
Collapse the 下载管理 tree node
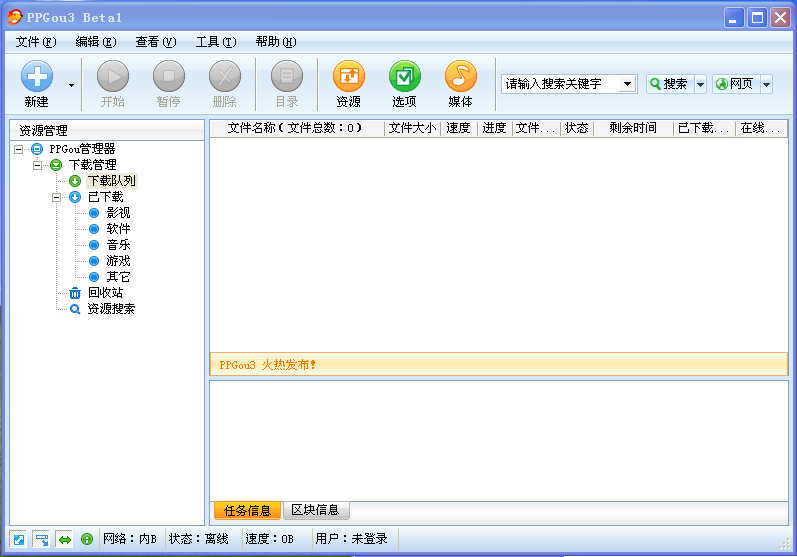coord(37,165)
